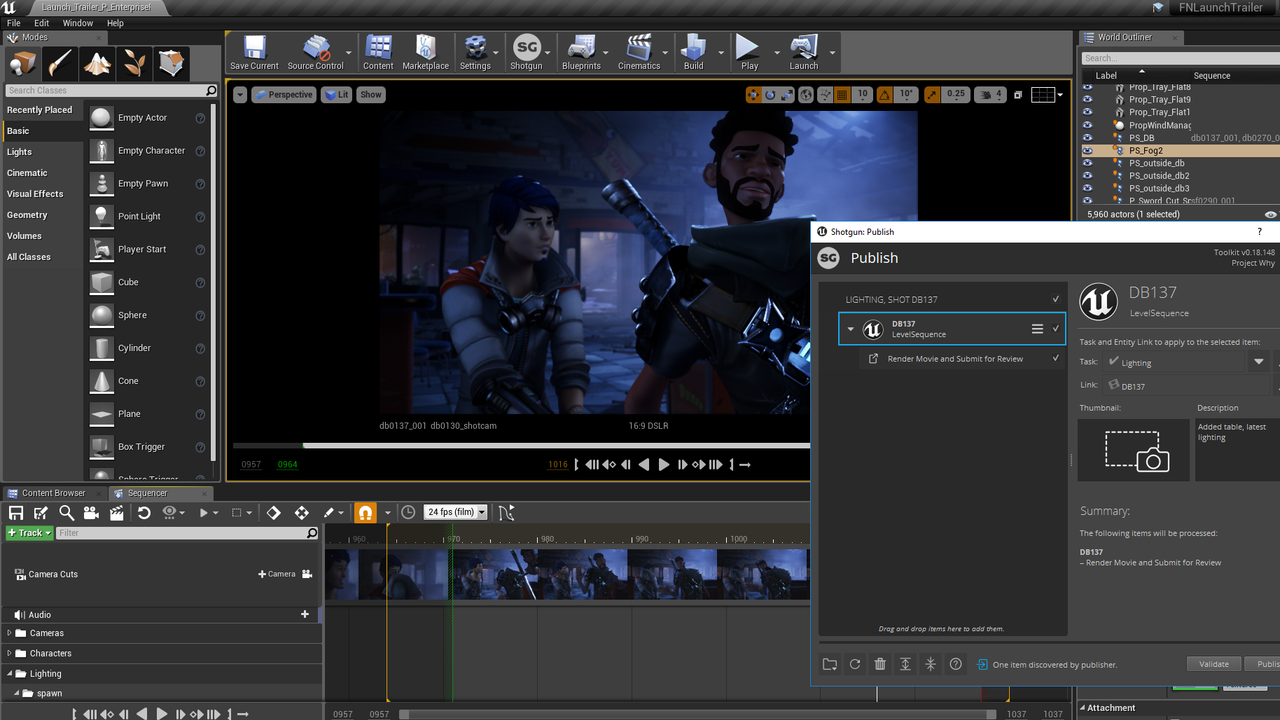
Task: Toggle the DB137 LevelSequence item checkmark
Action: point(1055,328)
